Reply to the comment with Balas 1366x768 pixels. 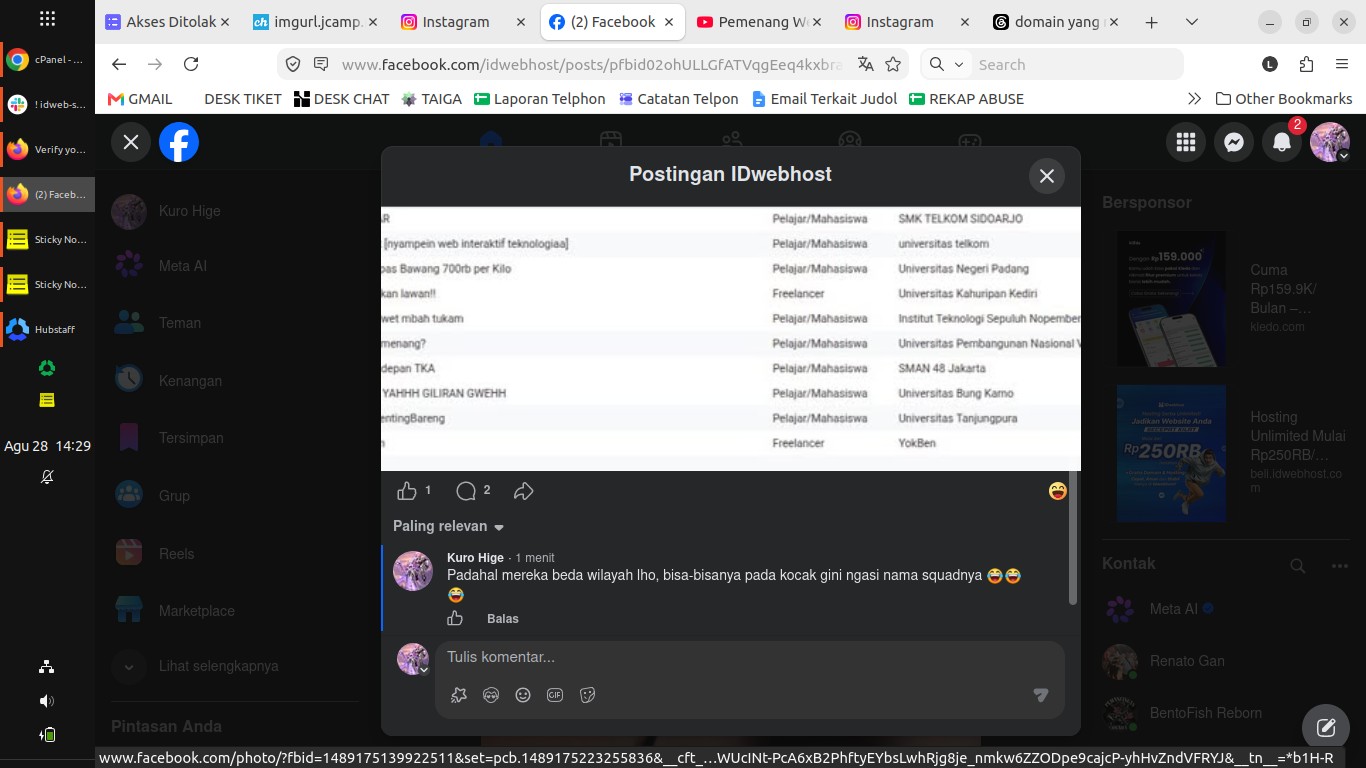(x=503, y=619)
